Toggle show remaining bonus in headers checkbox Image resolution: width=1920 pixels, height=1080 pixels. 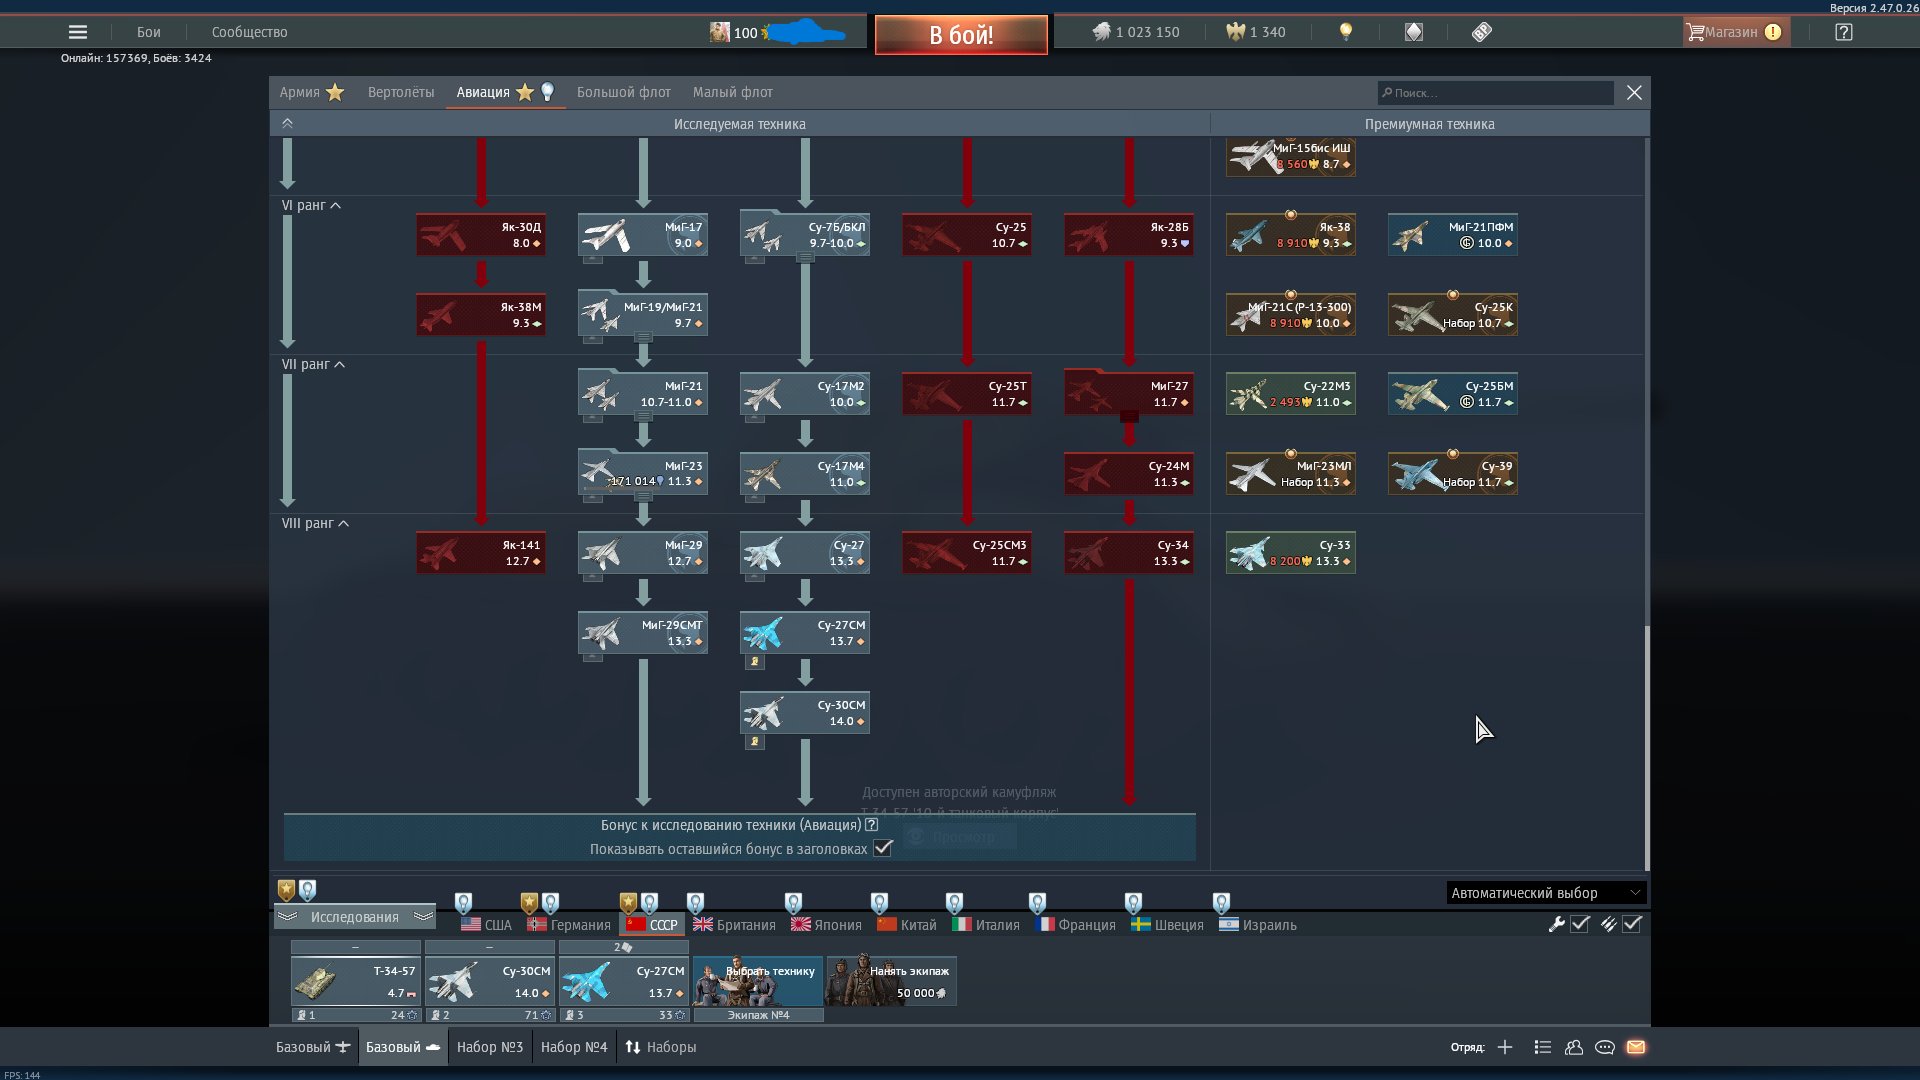tap(882, 848)
